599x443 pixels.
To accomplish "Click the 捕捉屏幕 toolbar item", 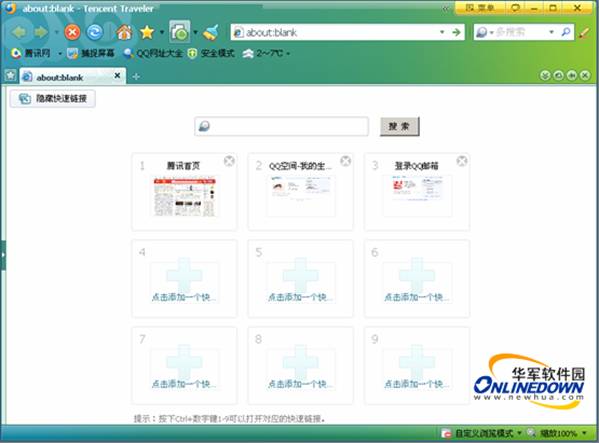I will coord(91,53).
